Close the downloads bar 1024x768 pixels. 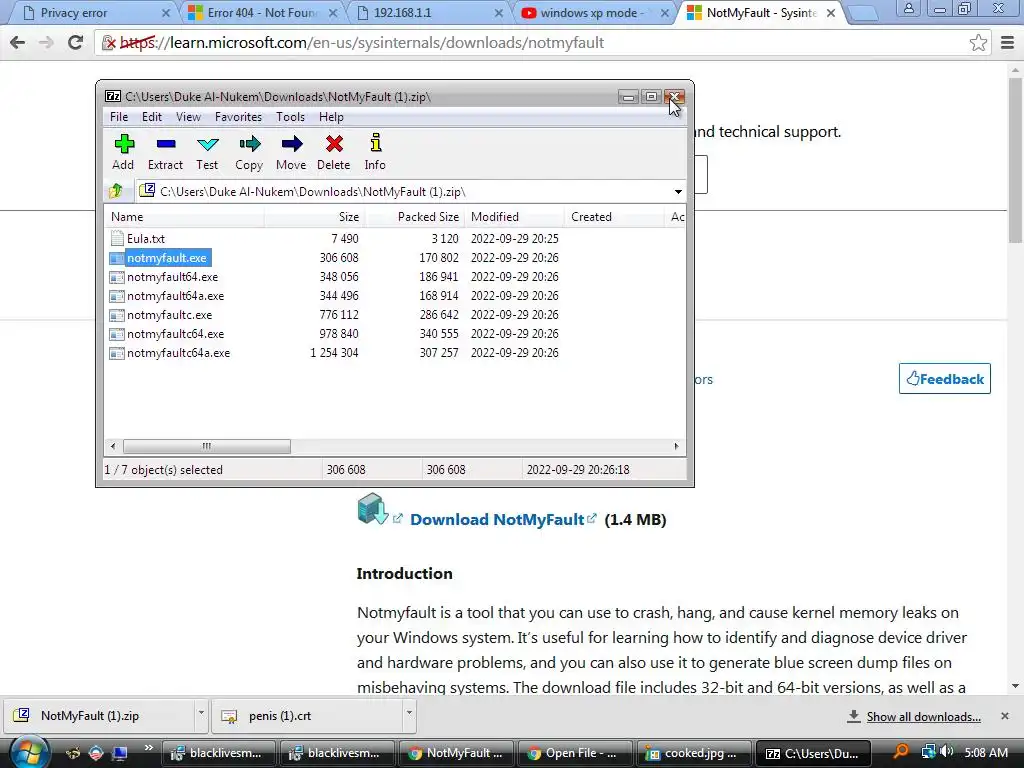(1005, 716)
